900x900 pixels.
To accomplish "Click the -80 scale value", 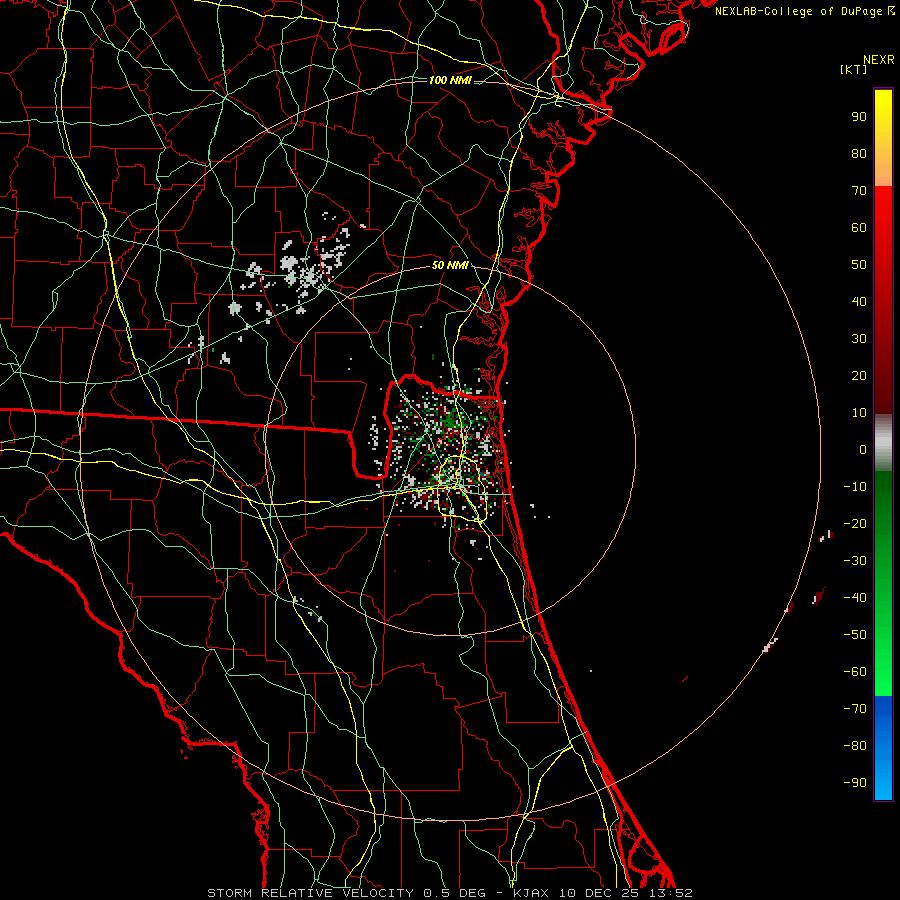I will (x=855, y=746).
